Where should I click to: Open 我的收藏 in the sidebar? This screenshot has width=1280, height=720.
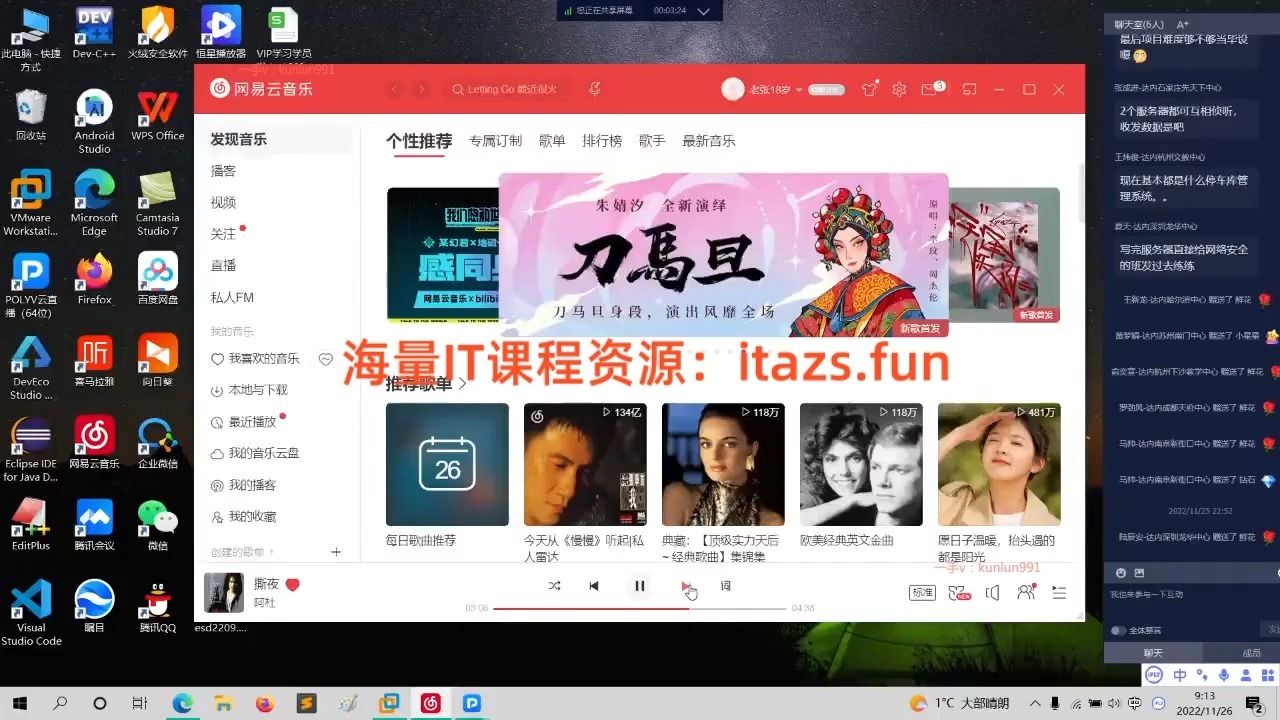tap(252, 516)
